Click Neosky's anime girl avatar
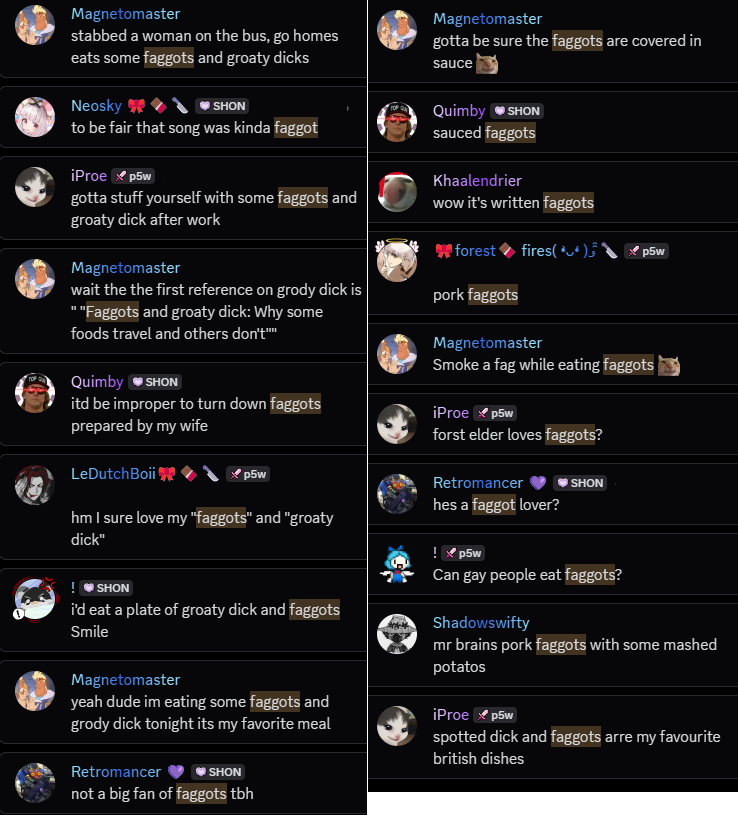This screenshot has height=815, width=738. coord(35,117)
